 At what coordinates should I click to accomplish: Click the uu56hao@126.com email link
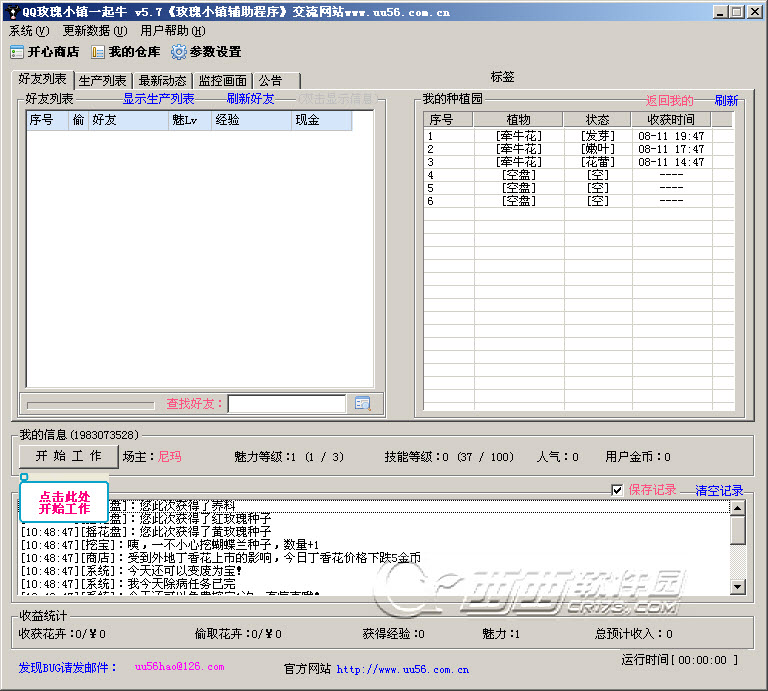click(x=179, y=667)
